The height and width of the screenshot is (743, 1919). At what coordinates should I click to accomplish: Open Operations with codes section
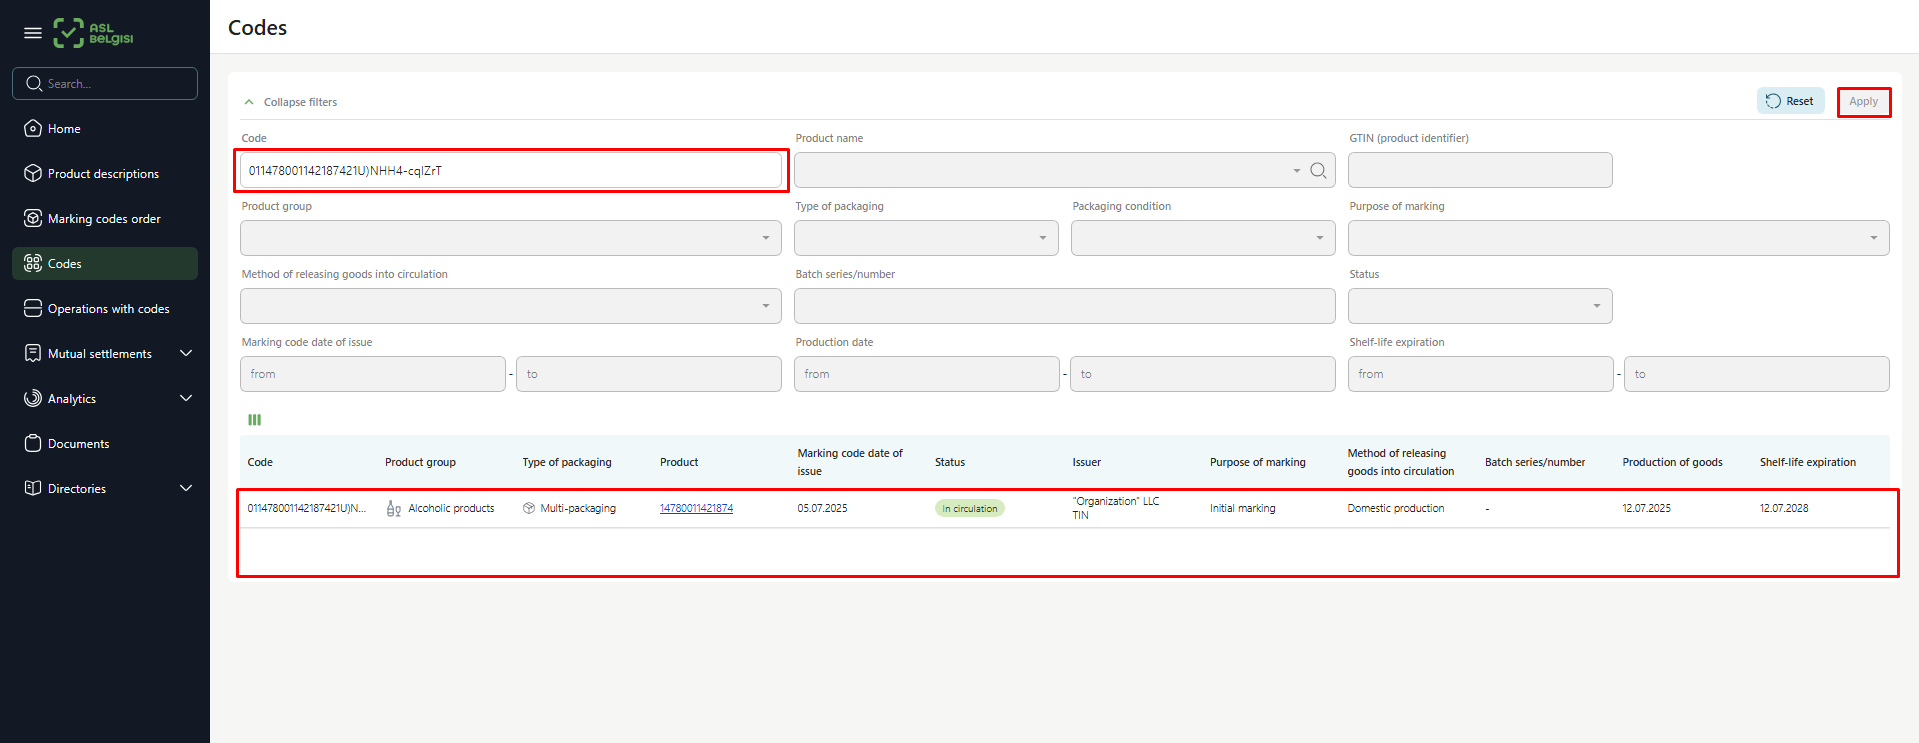tap(108, 309)
